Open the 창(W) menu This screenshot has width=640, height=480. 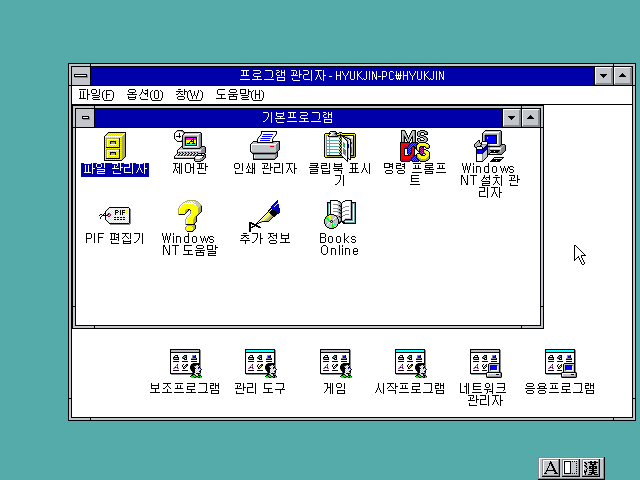tap(189, 95)
